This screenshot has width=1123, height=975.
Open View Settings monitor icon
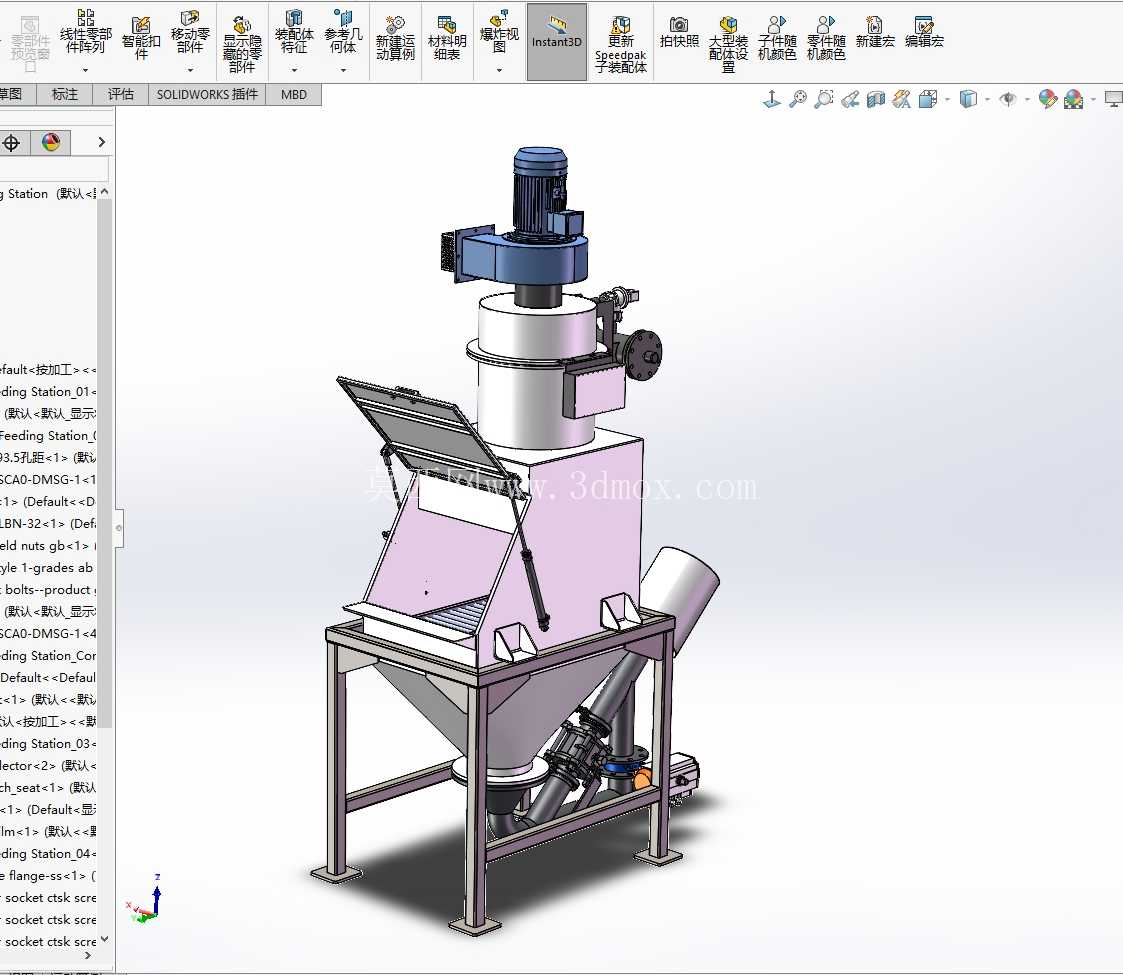(x=1114, y=100)
